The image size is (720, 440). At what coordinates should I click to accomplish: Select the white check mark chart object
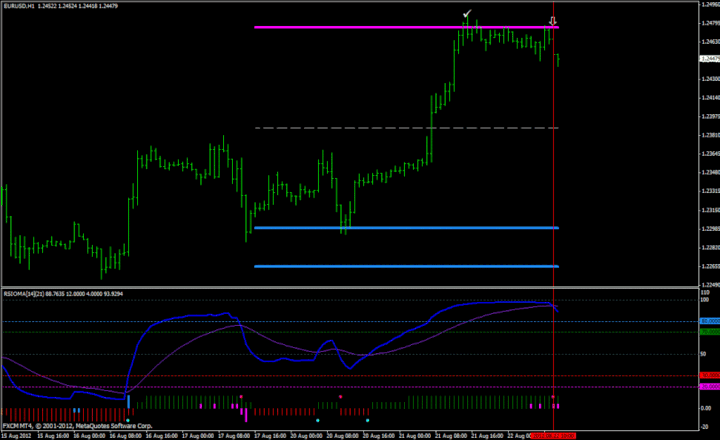click(x=467, y=13)
